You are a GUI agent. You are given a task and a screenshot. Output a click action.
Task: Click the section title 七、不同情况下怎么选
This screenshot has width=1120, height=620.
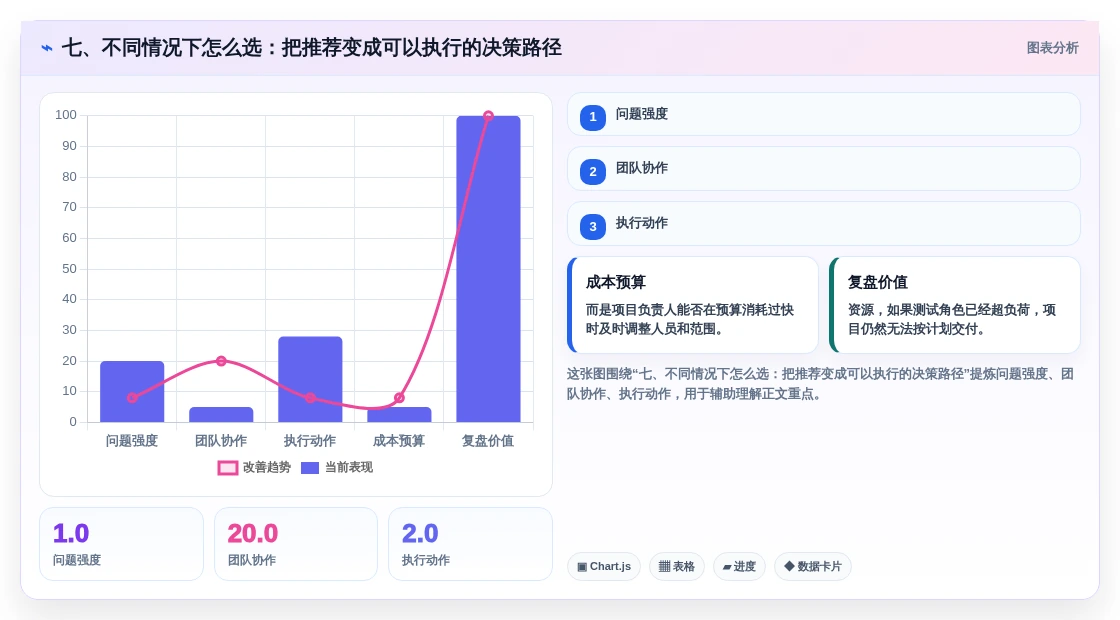click(311, 48)
